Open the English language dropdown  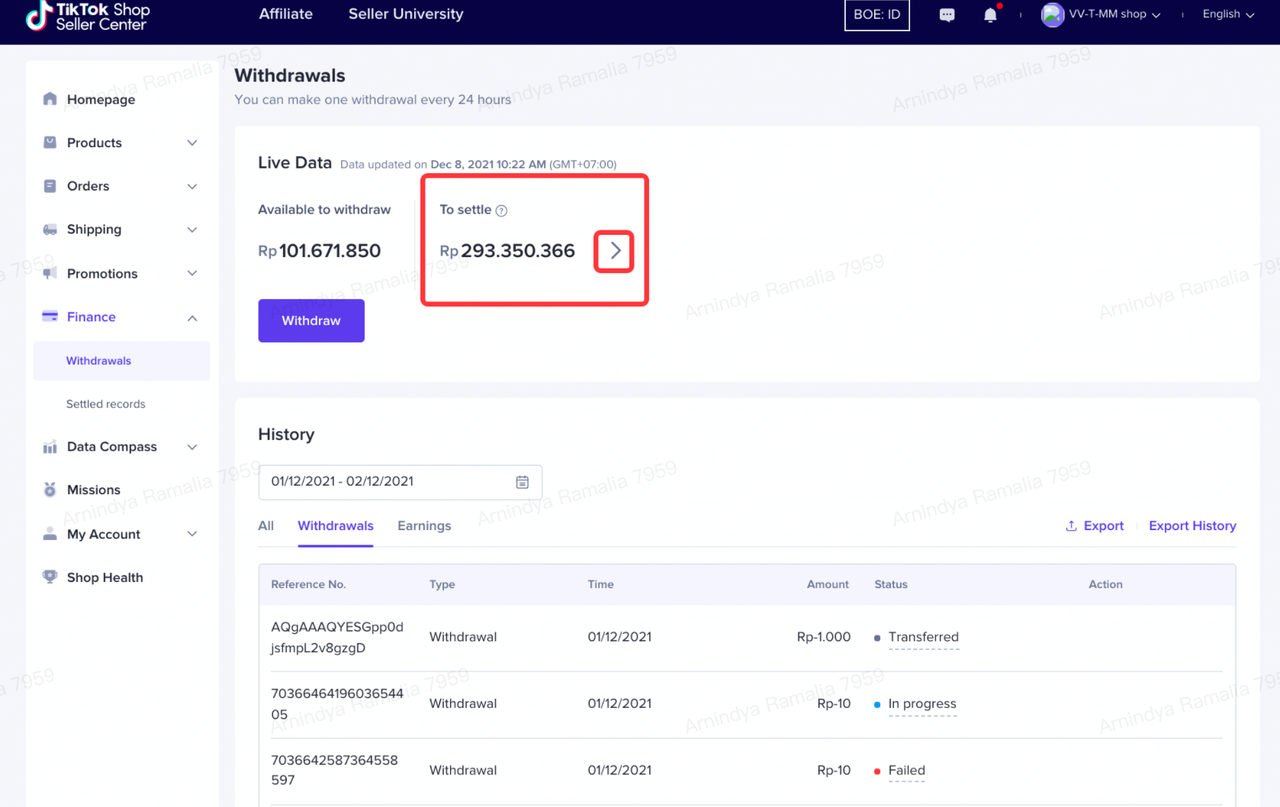point(1228,15)
